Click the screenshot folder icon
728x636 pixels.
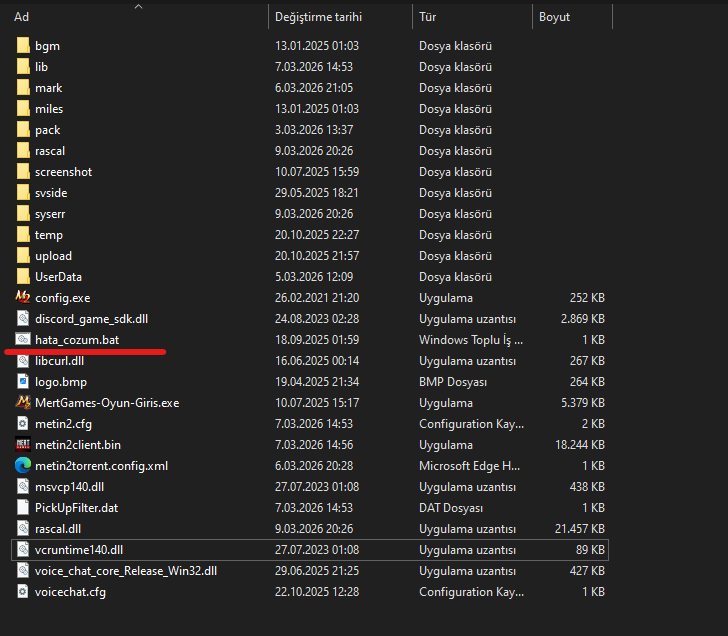pyautogui.click(x=23, y=171)
